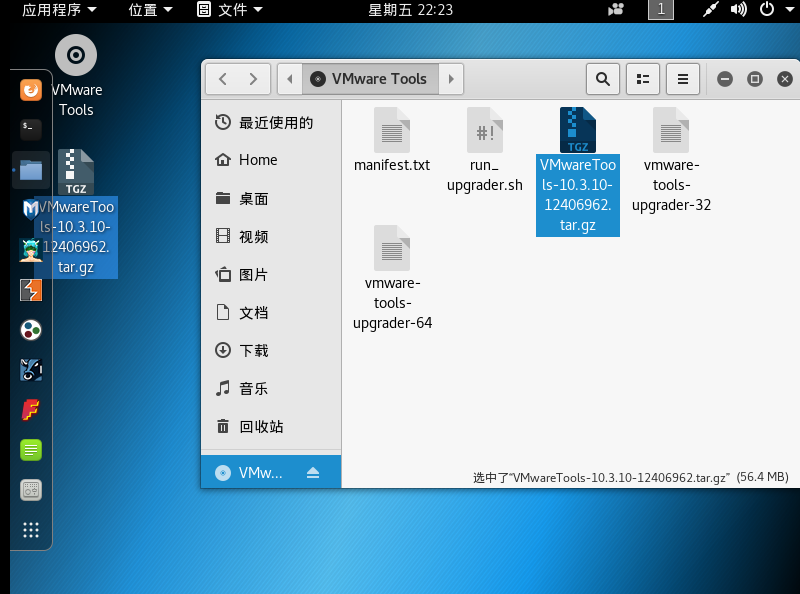Select the manifest.txt file
The height and width of the screenshot is (594, 800).
391,140
